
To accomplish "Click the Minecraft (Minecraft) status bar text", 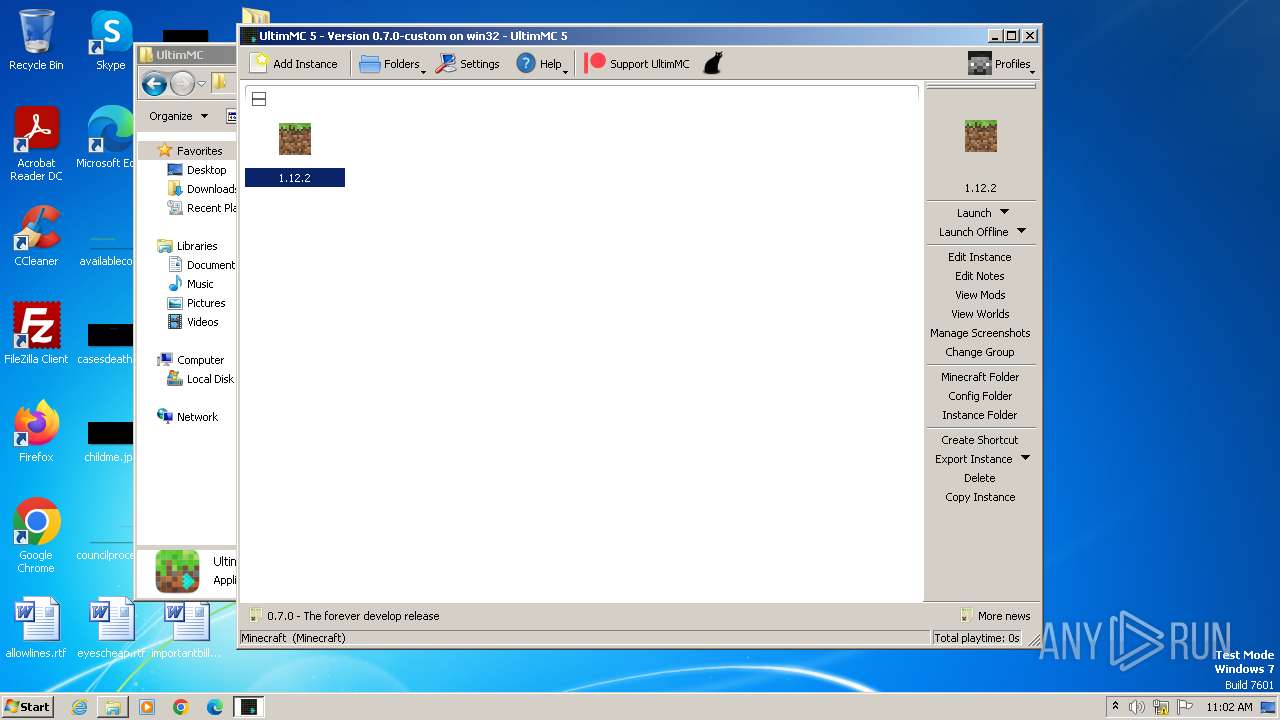I will pos(293,638).
